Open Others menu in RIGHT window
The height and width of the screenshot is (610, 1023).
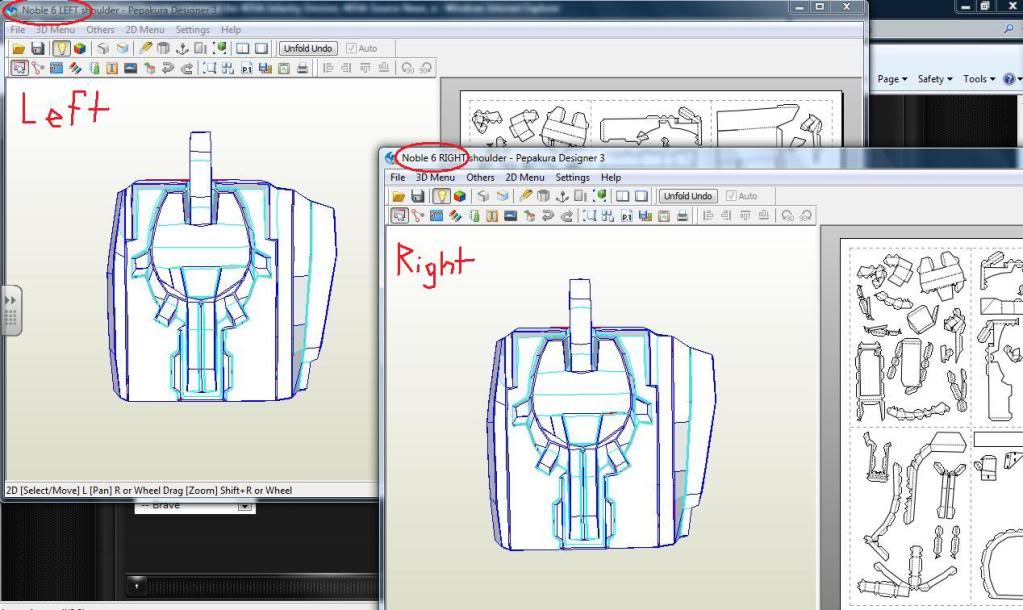[480, 177]
